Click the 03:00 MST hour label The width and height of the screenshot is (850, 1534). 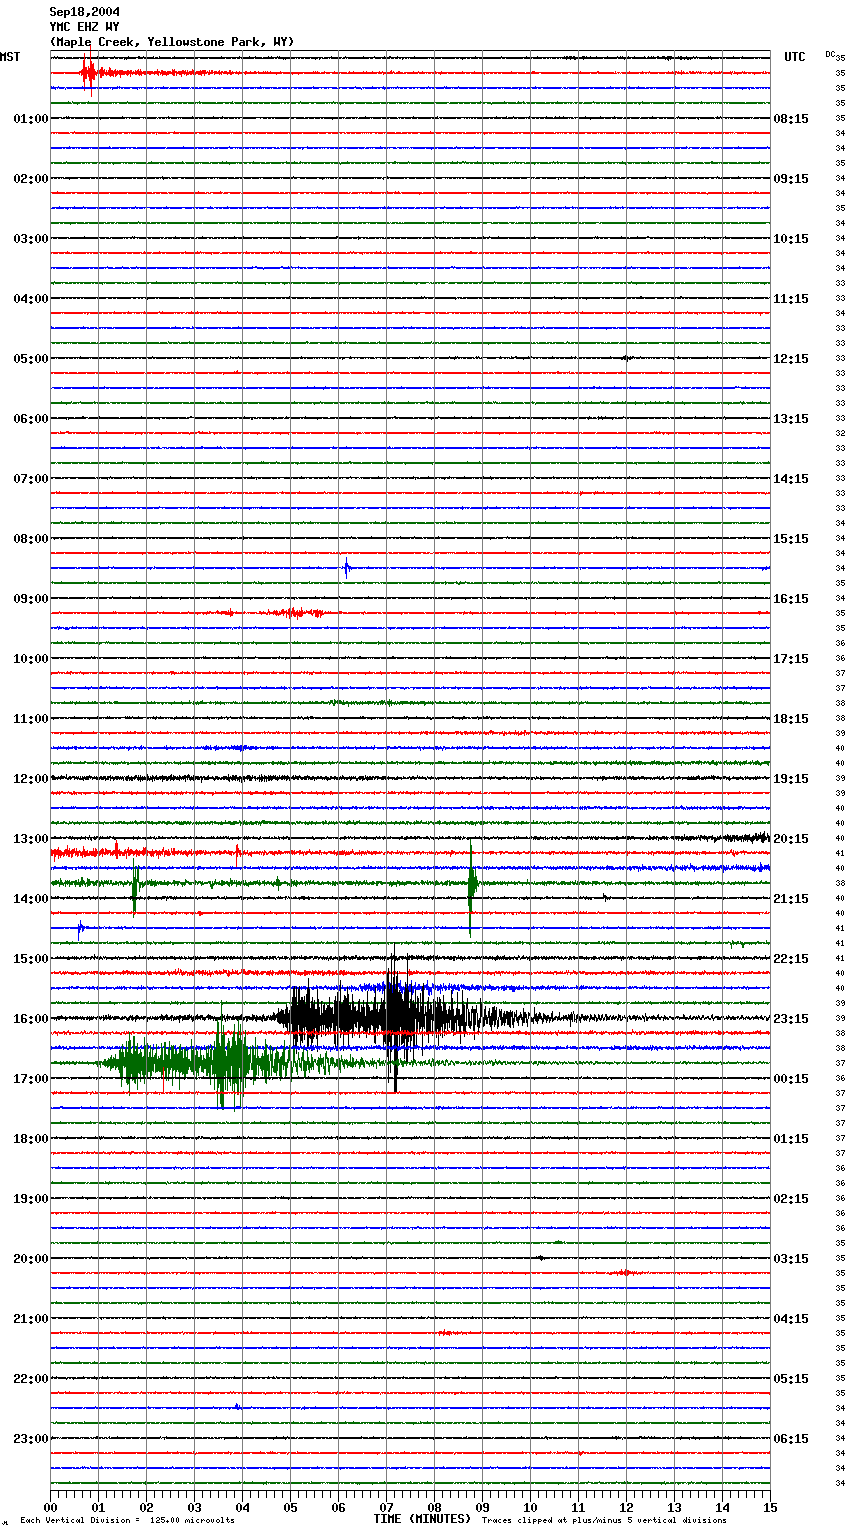click(x=30, y=239)
